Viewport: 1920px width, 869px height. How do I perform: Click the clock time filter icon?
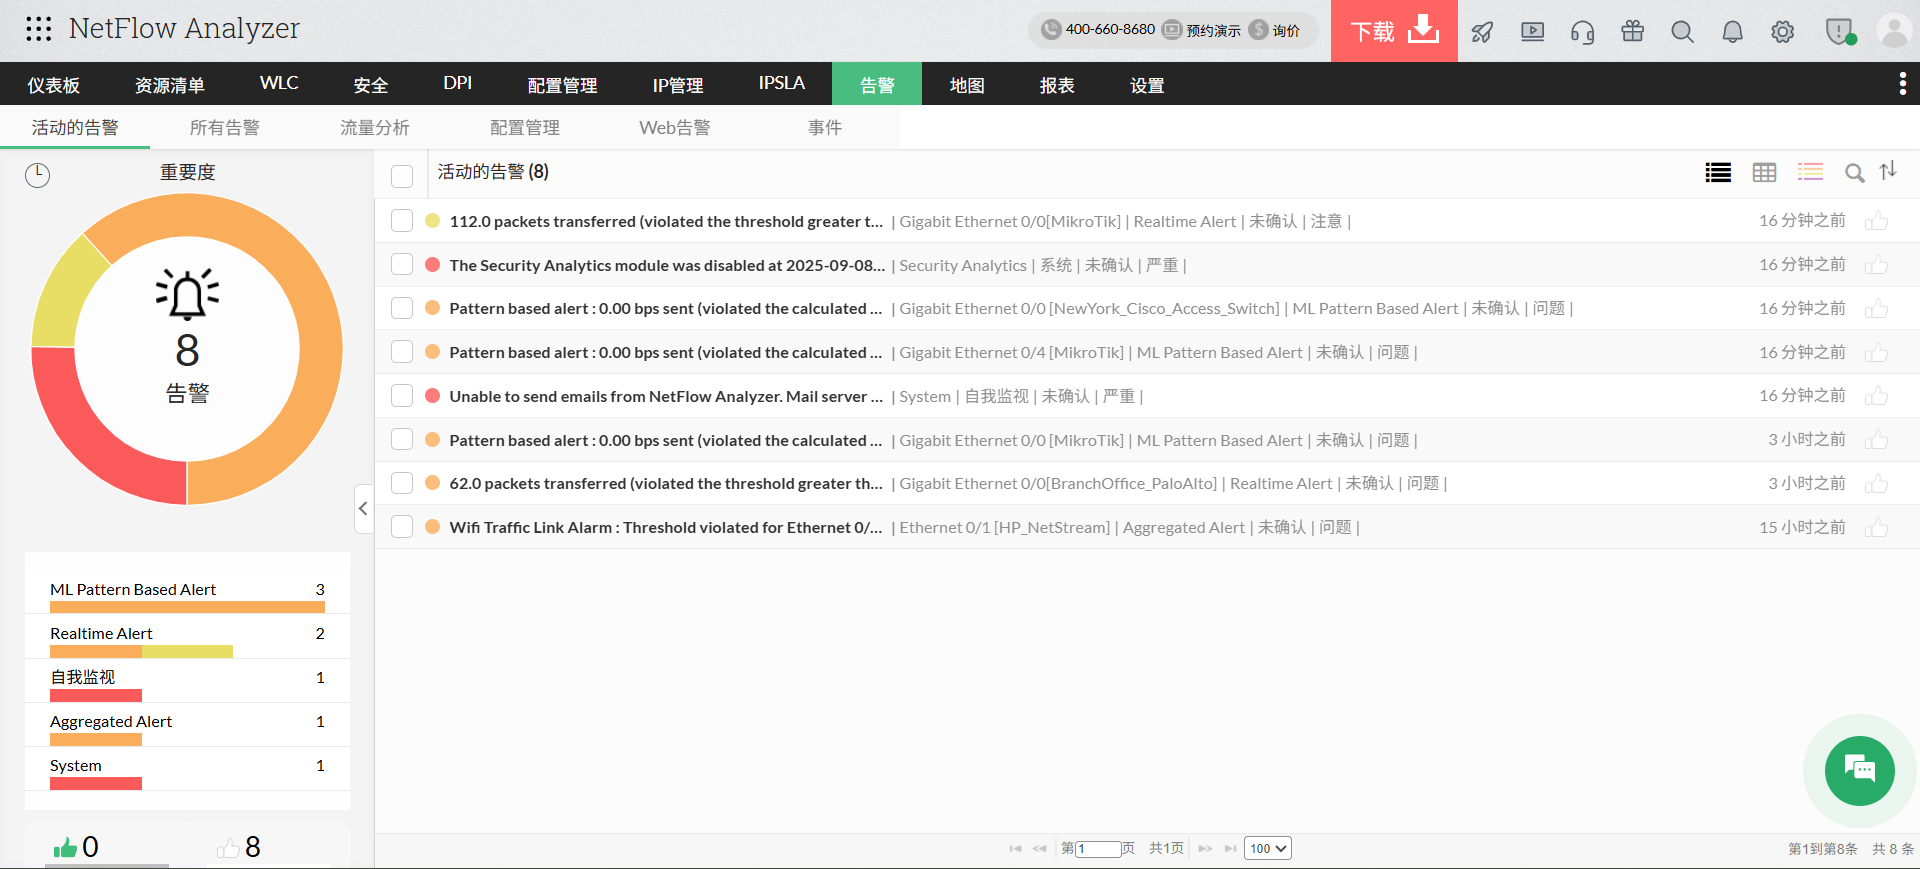(37, 175)
